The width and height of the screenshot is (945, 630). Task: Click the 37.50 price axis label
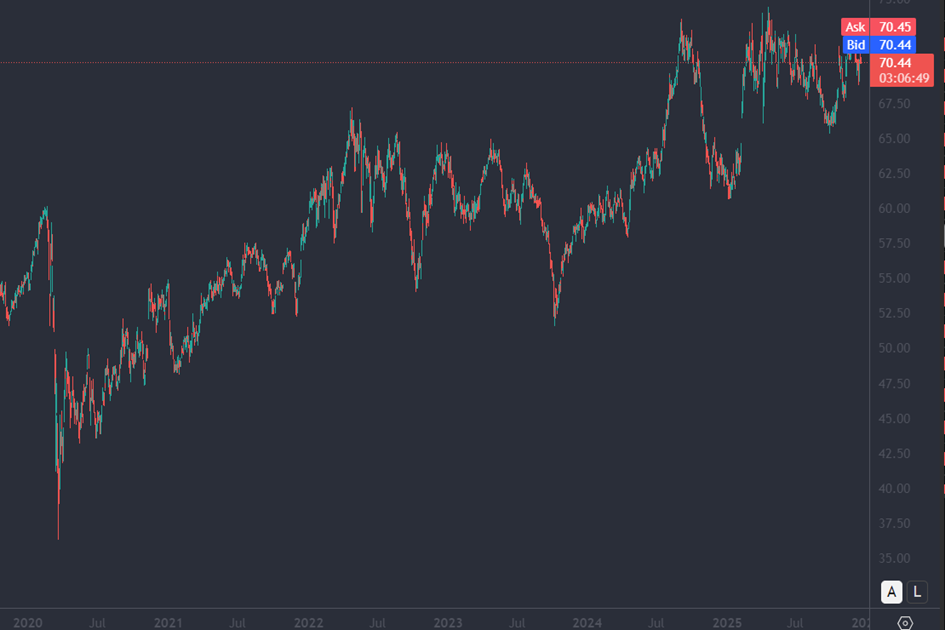[x=894, y=524]
